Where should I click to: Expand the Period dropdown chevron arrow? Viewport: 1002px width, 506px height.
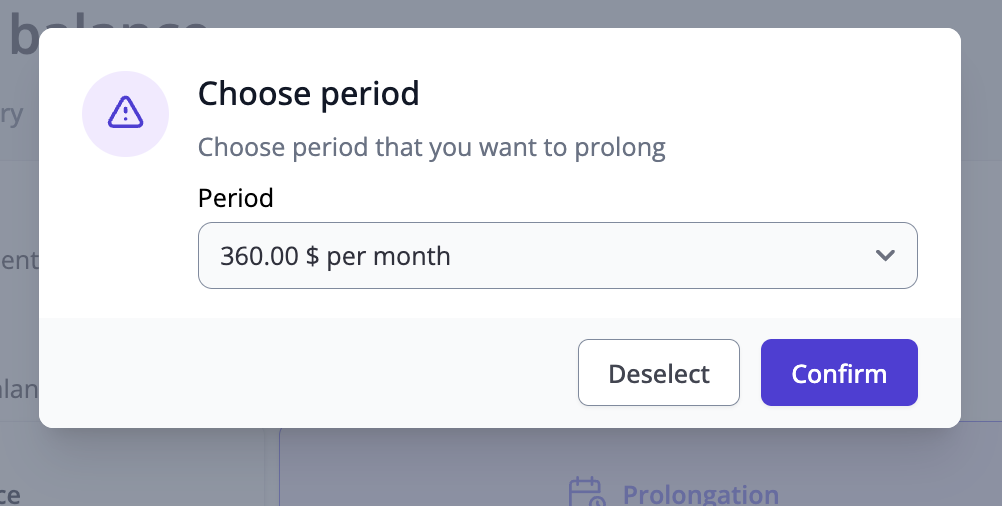[x=884, y=256]
